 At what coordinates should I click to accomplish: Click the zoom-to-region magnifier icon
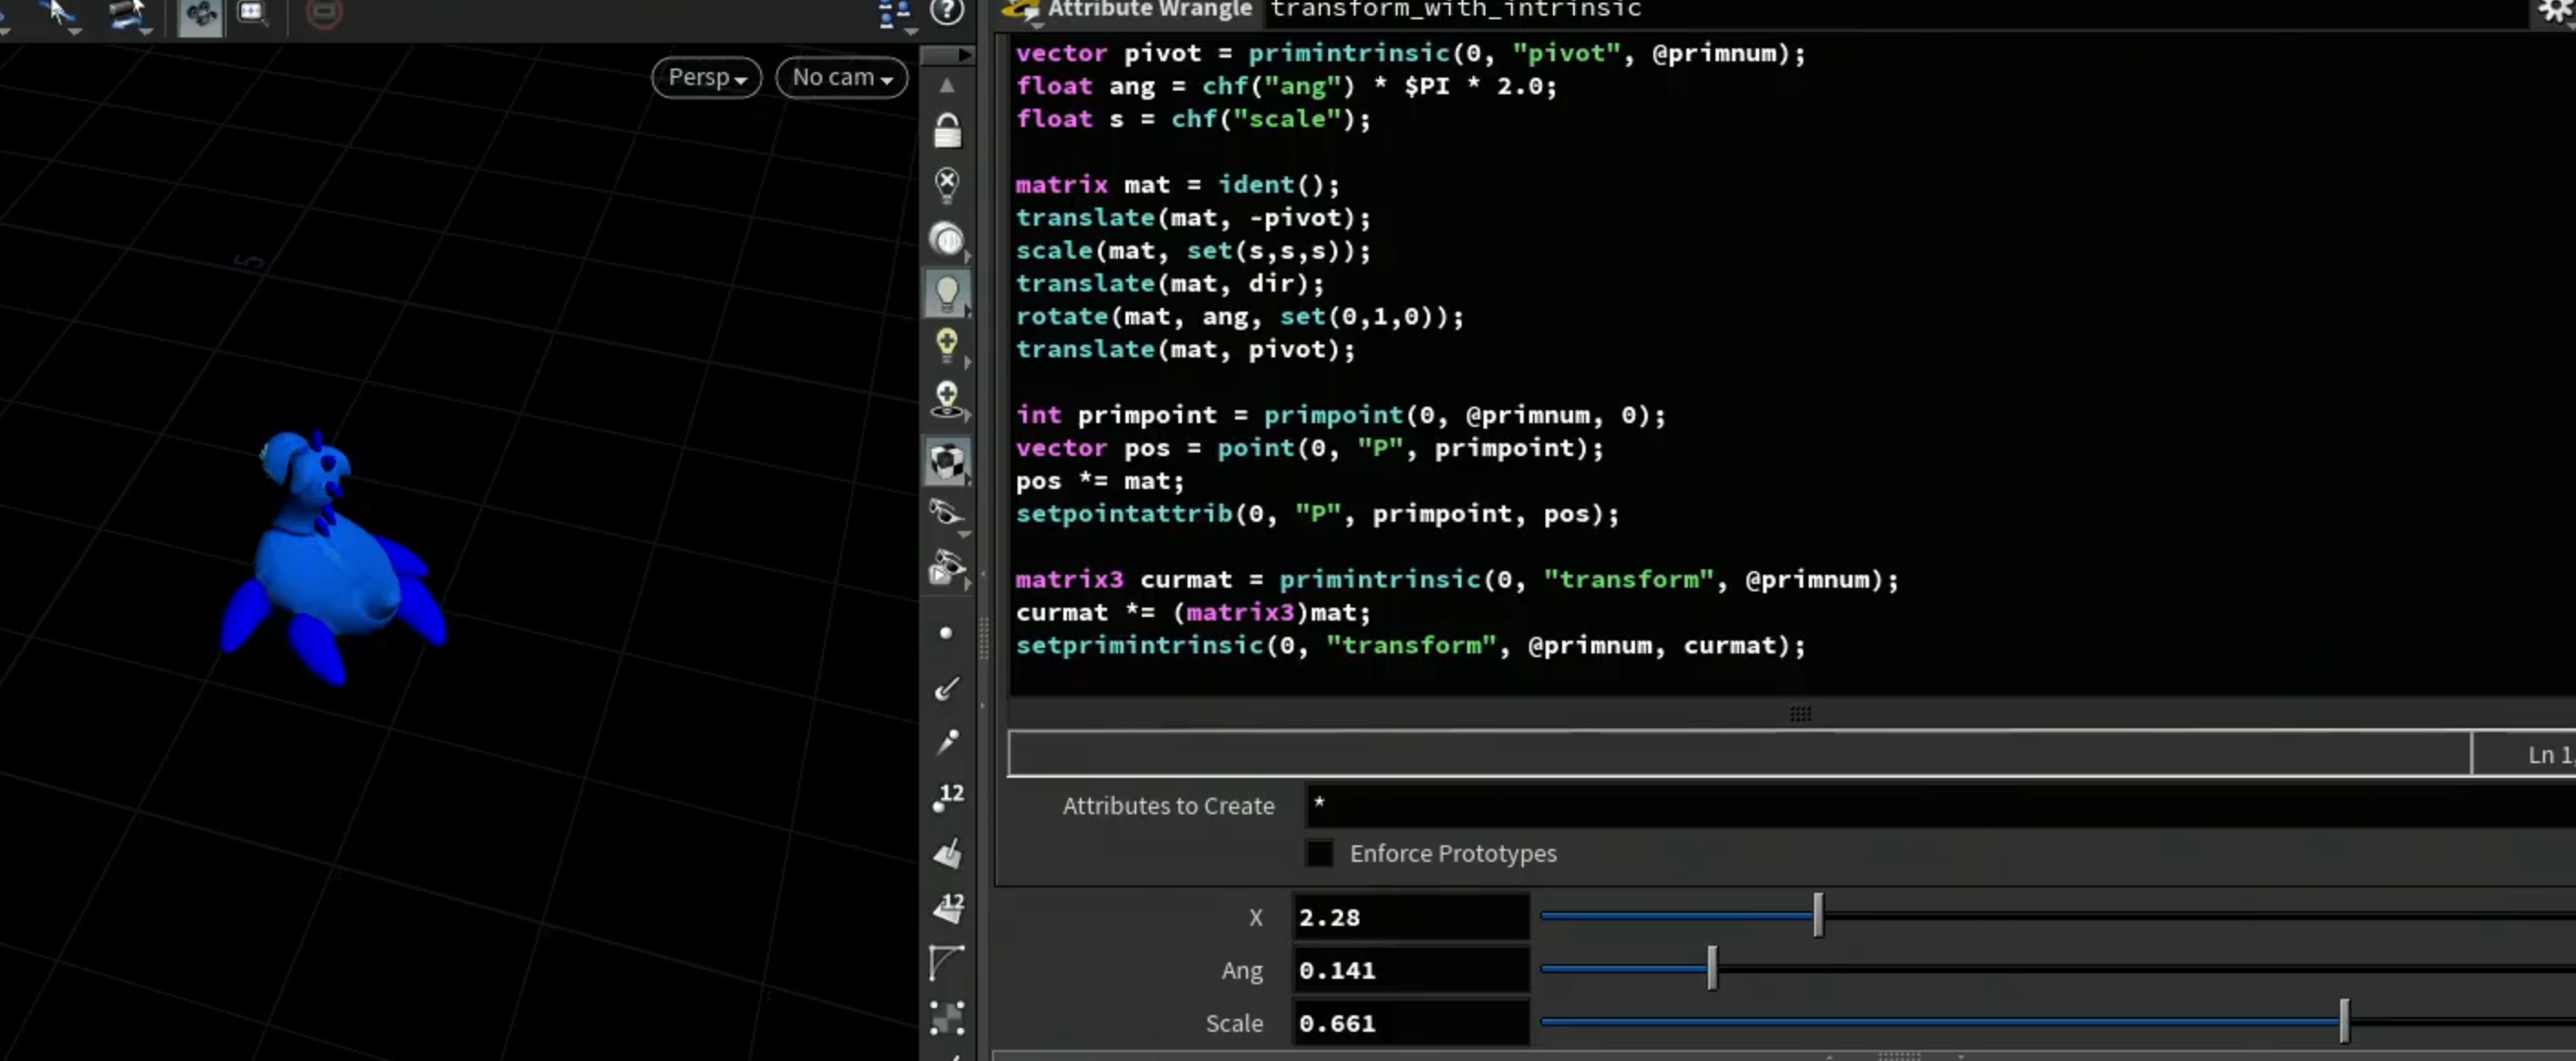point(252,13)
